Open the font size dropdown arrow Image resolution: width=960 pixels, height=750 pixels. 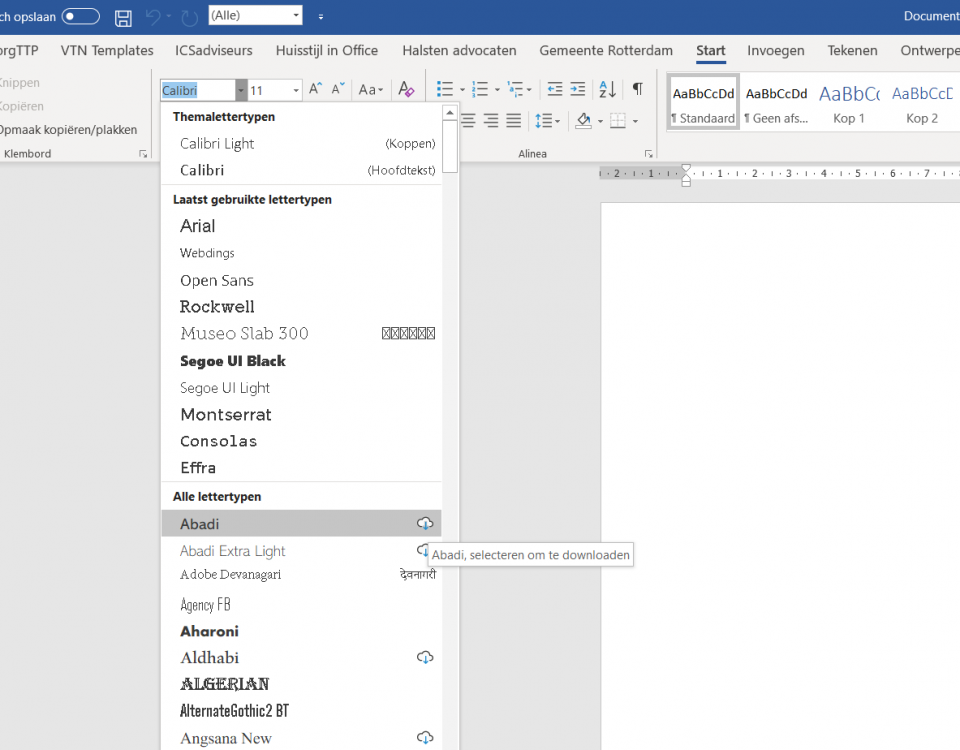(x=296, y=91)
